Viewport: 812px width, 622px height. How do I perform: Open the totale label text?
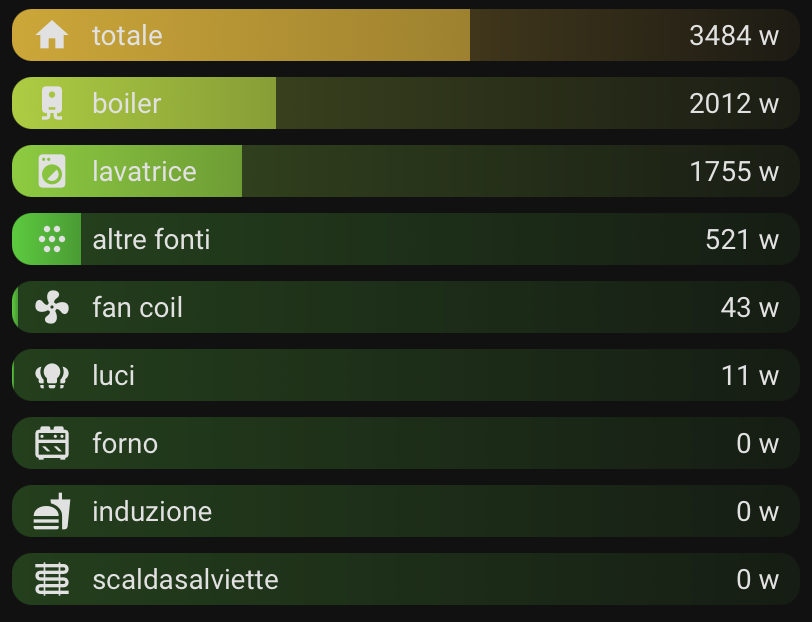(127, 36)
